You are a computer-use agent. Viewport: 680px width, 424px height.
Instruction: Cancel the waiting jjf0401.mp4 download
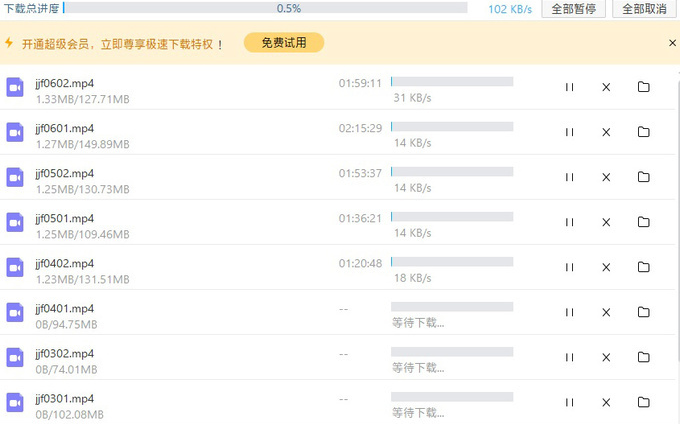(606, 312)
